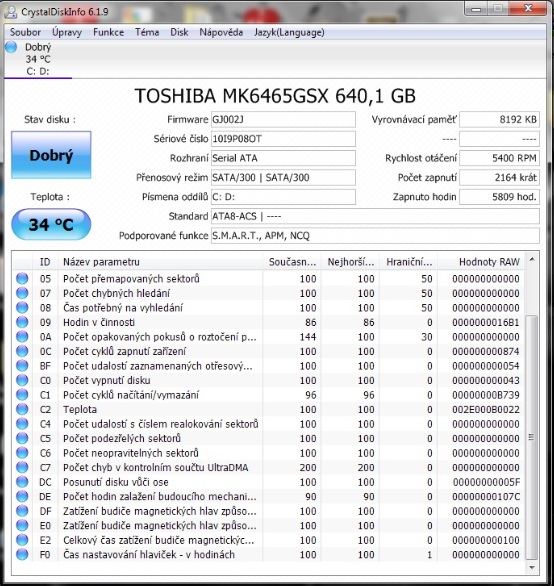554x586 pixels.
Task: Click status icon of row DE
Action: pyautogui.click(x=22, y=496)
